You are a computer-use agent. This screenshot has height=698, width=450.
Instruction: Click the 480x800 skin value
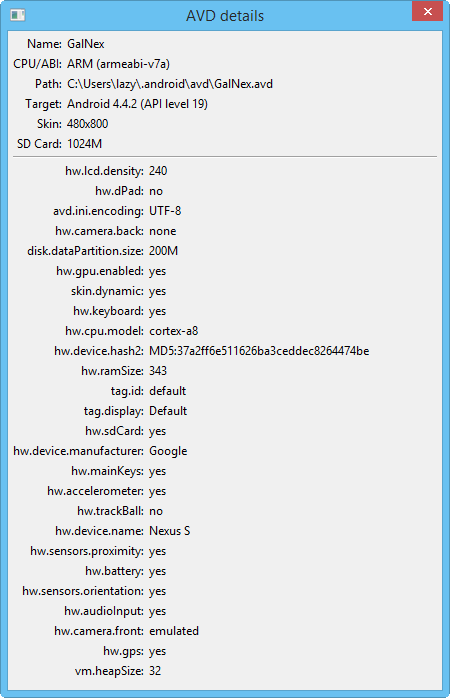pyautogui.click(x=88, y=124)
